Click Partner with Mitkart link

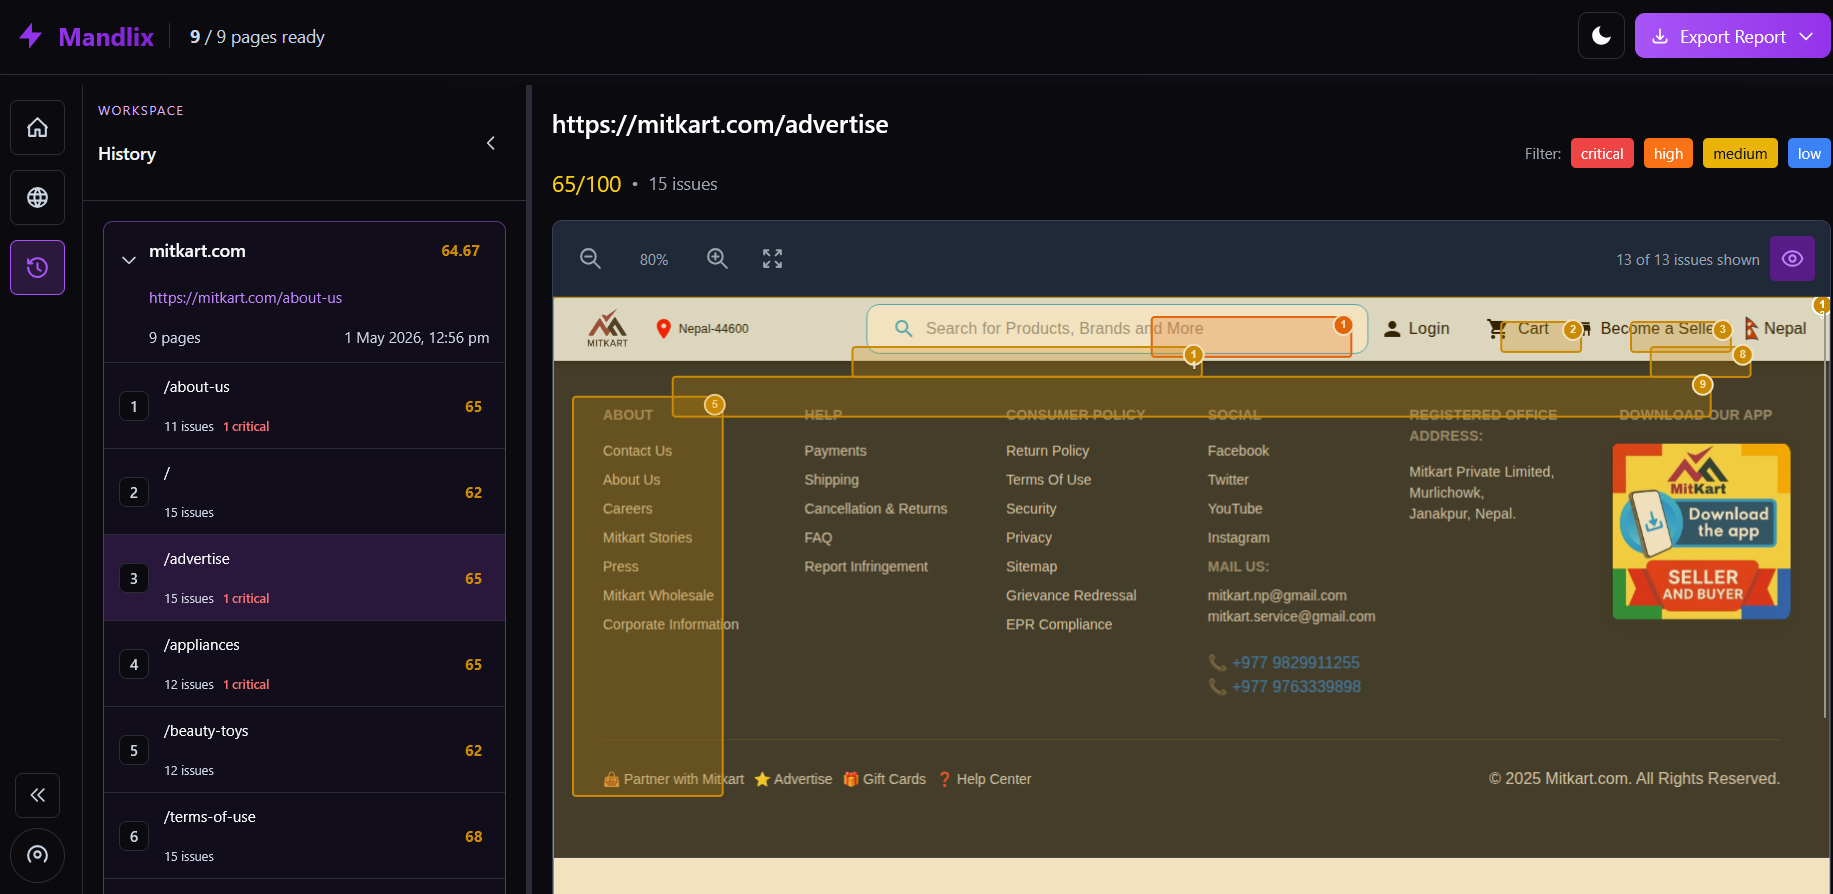(x=674, y=779)
